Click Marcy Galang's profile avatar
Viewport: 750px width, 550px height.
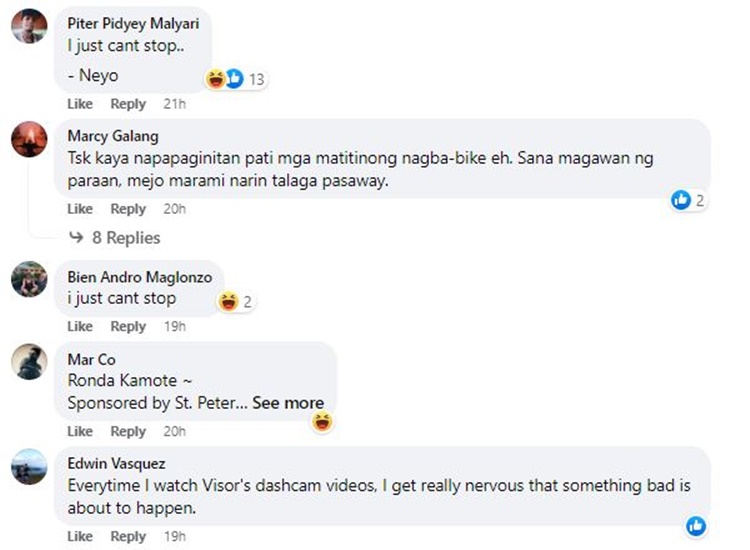tap(29, 139)
